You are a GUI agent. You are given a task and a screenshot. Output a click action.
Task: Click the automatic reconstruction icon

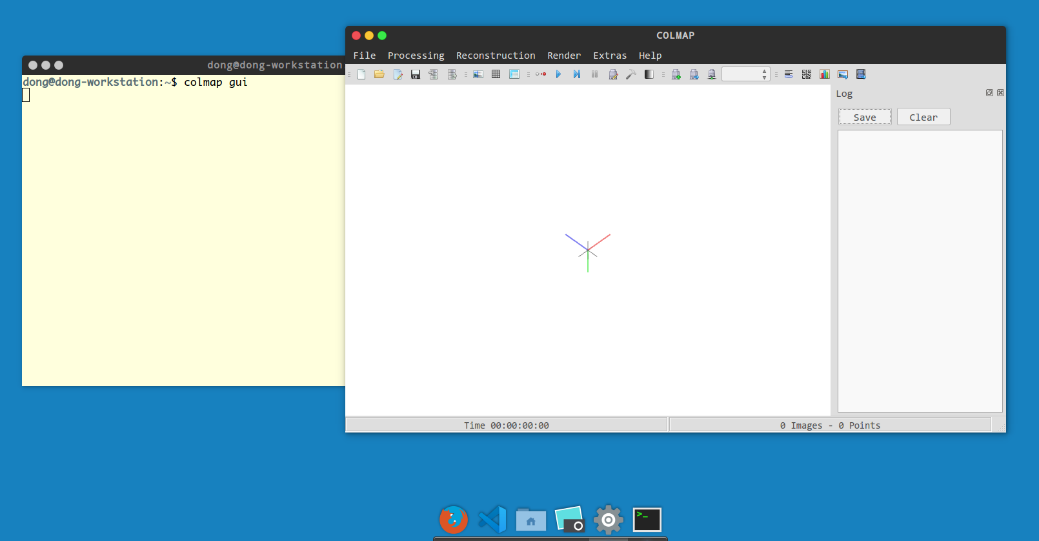pos(541,74)
